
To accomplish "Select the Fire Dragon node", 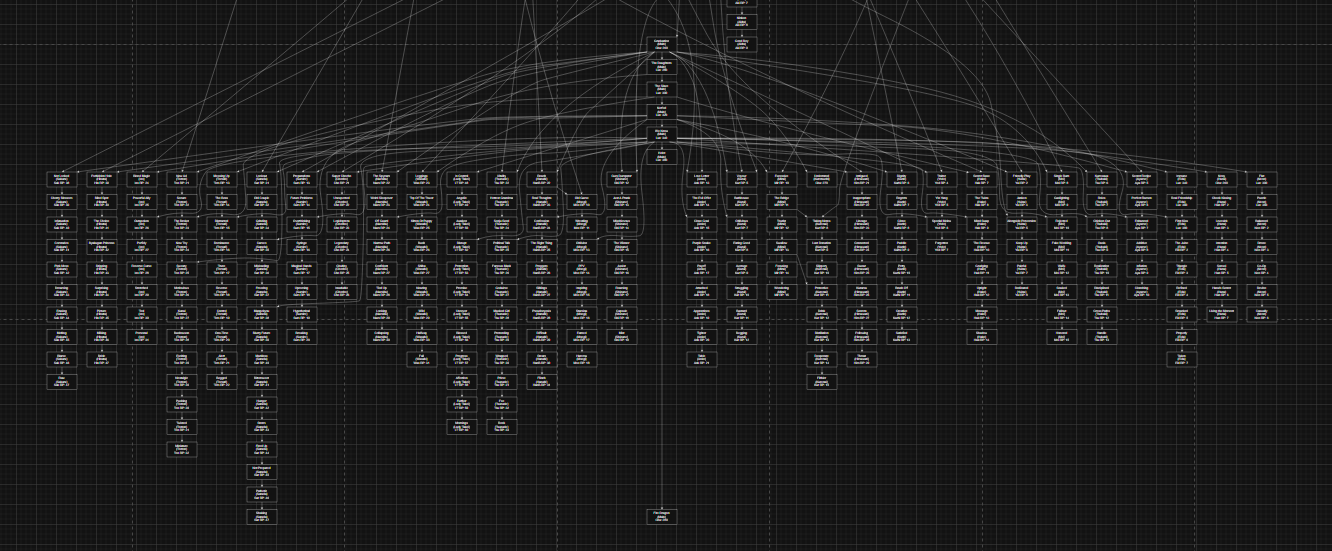I will [x=661, y=516].
